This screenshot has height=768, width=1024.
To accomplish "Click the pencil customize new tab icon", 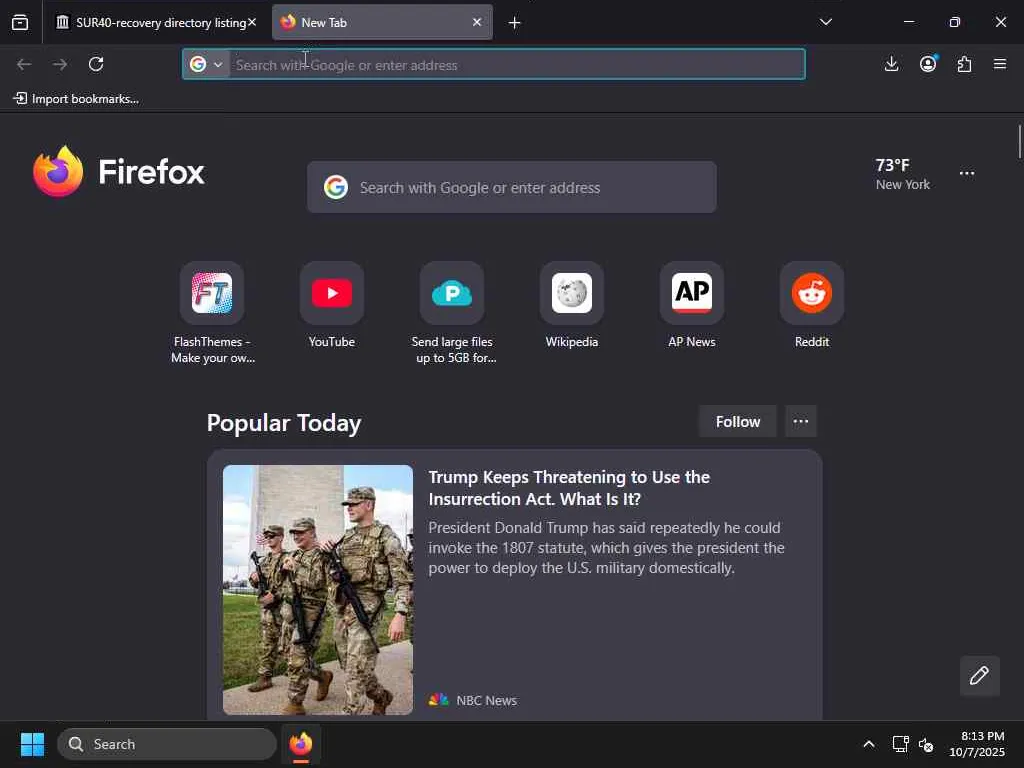I will click(x=979, y=676).
